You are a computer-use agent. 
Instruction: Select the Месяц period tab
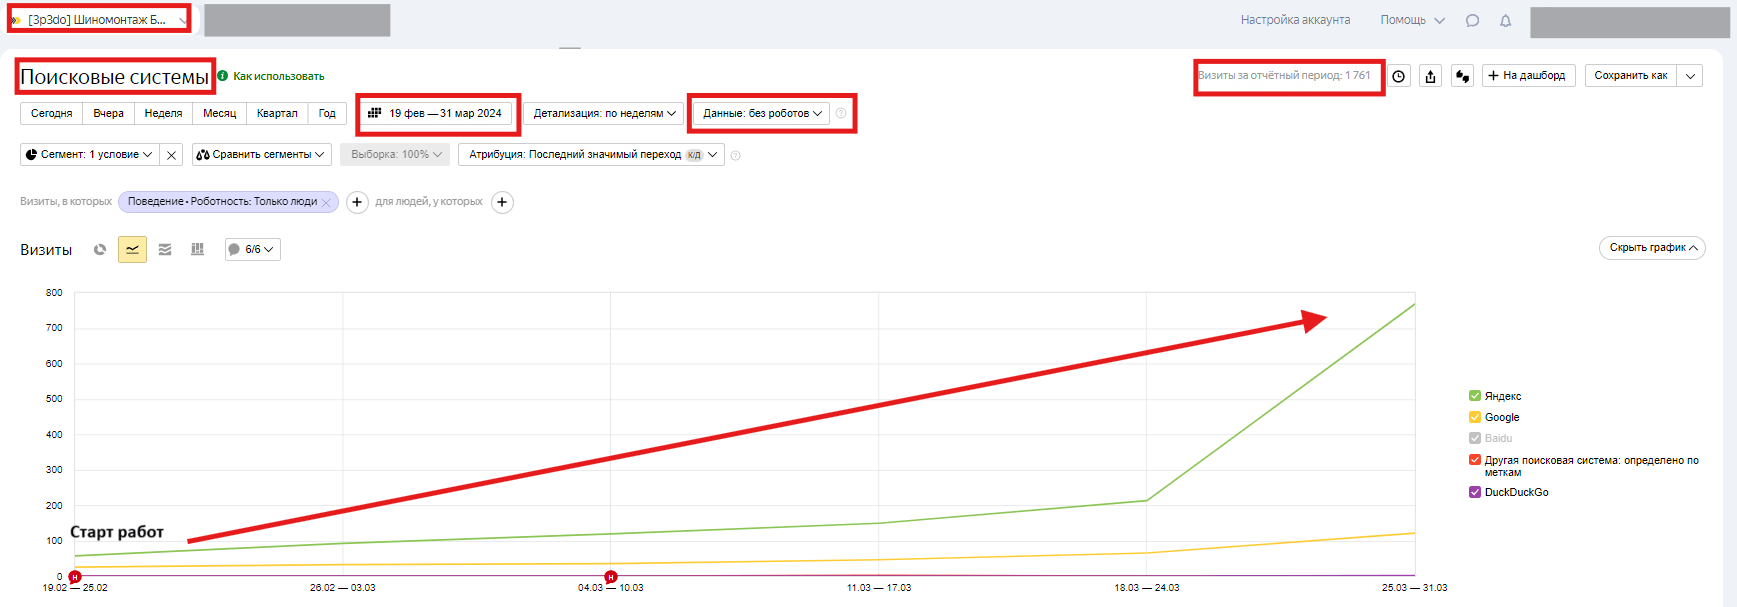[x=219, y=114]
